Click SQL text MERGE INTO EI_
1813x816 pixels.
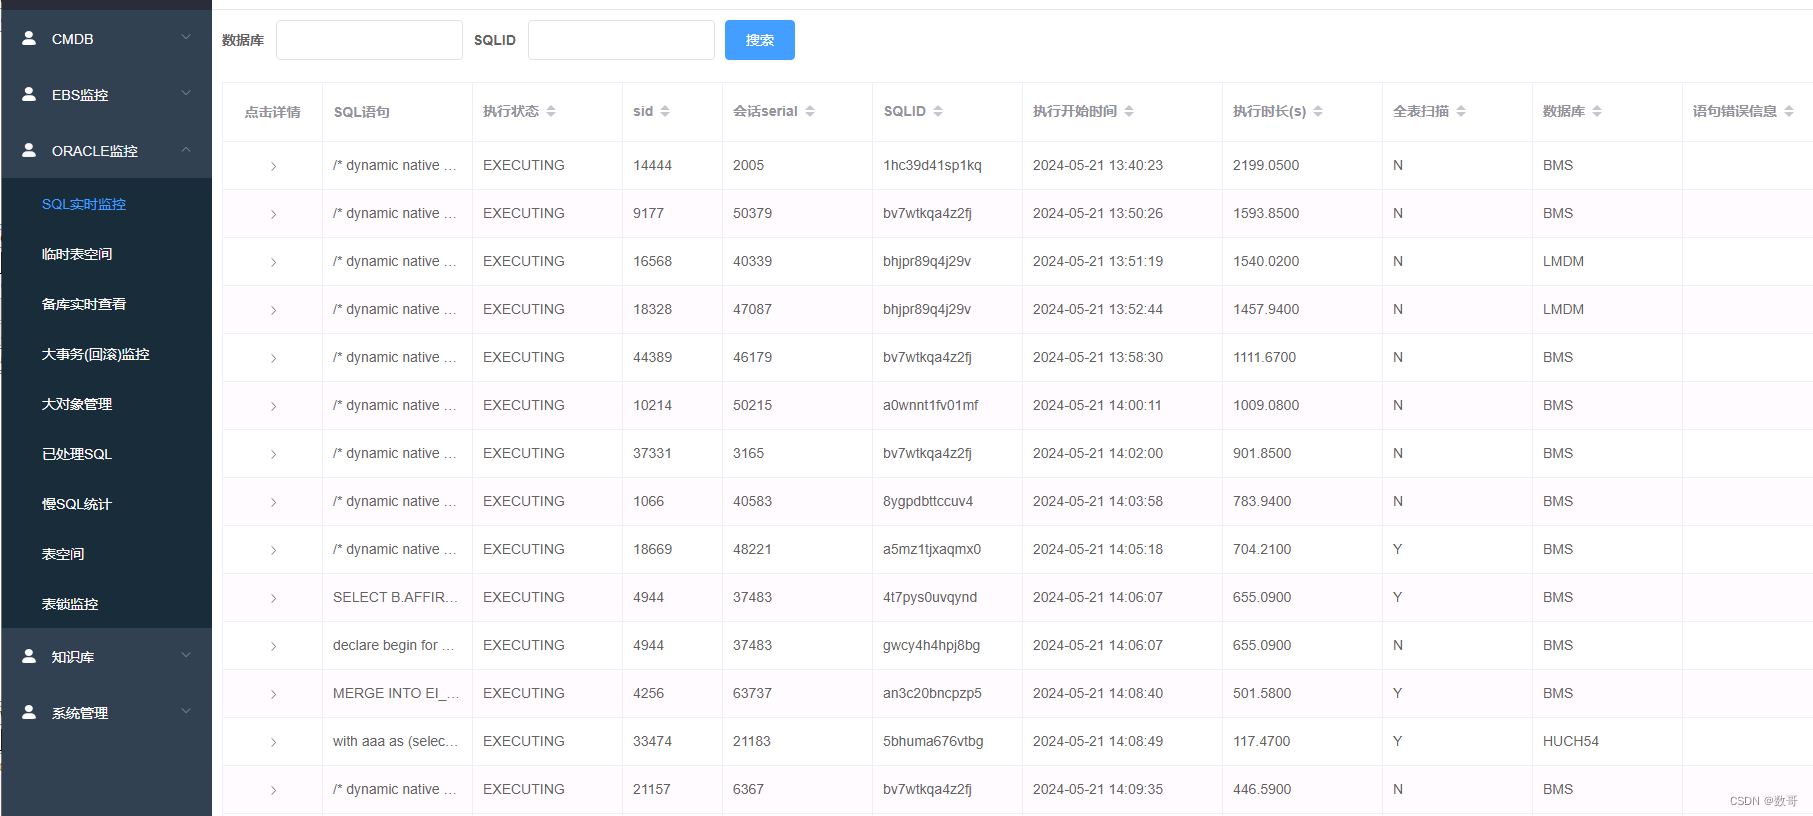click(396, 693)
